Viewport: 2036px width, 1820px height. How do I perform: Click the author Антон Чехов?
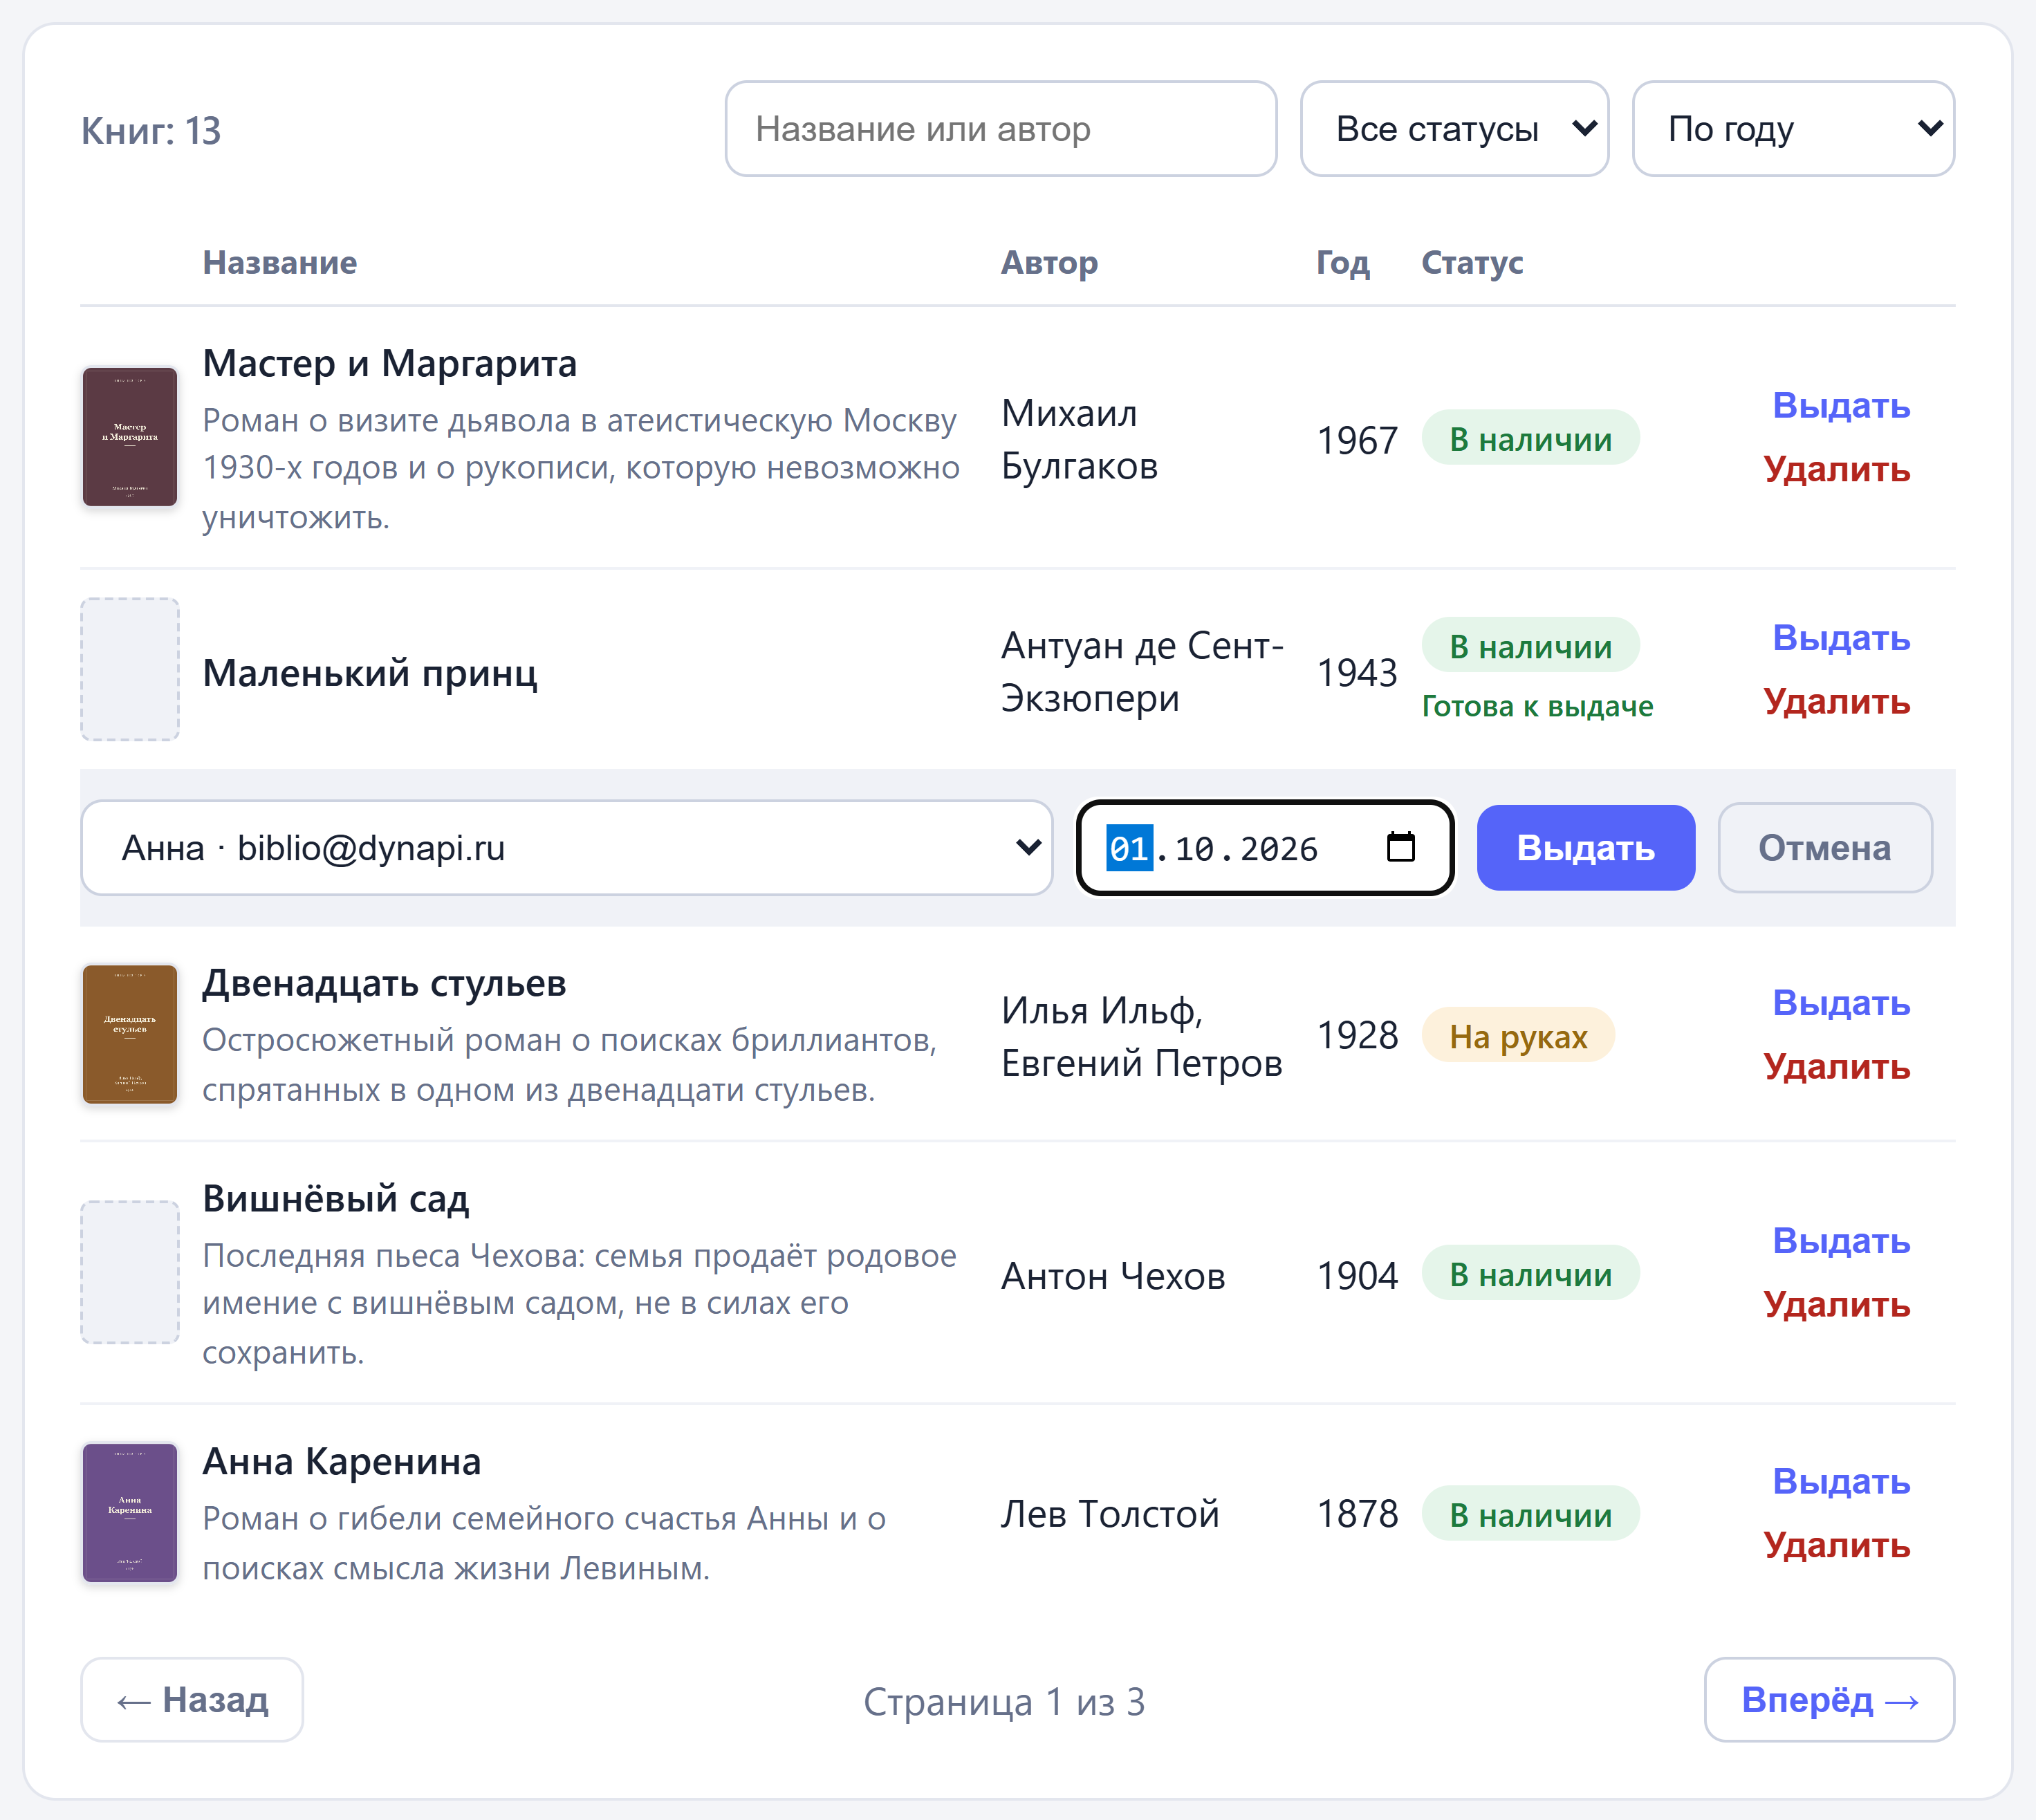coord(1113,1276)
